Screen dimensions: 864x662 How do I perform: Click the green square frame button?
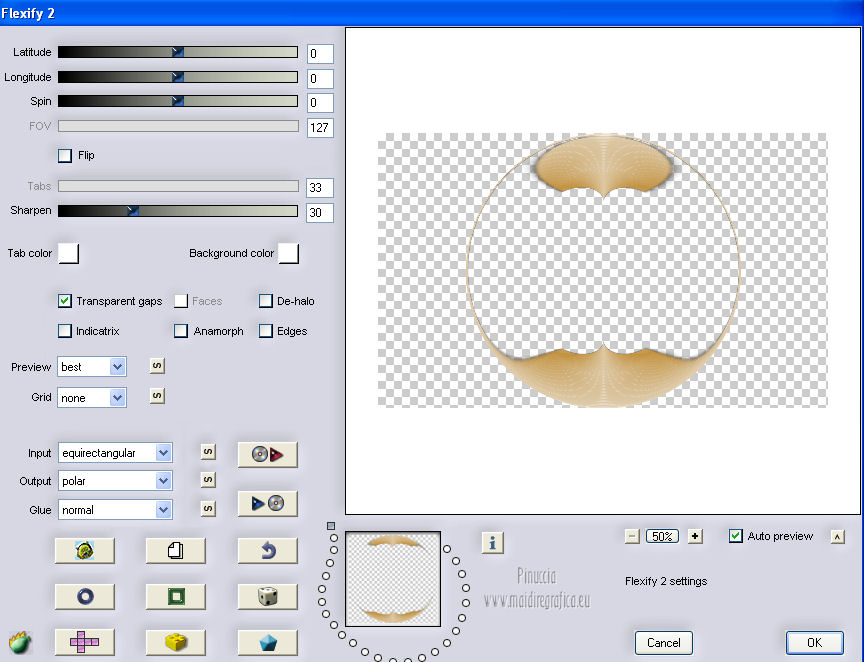pyautogui.click(x=175, y=596)
